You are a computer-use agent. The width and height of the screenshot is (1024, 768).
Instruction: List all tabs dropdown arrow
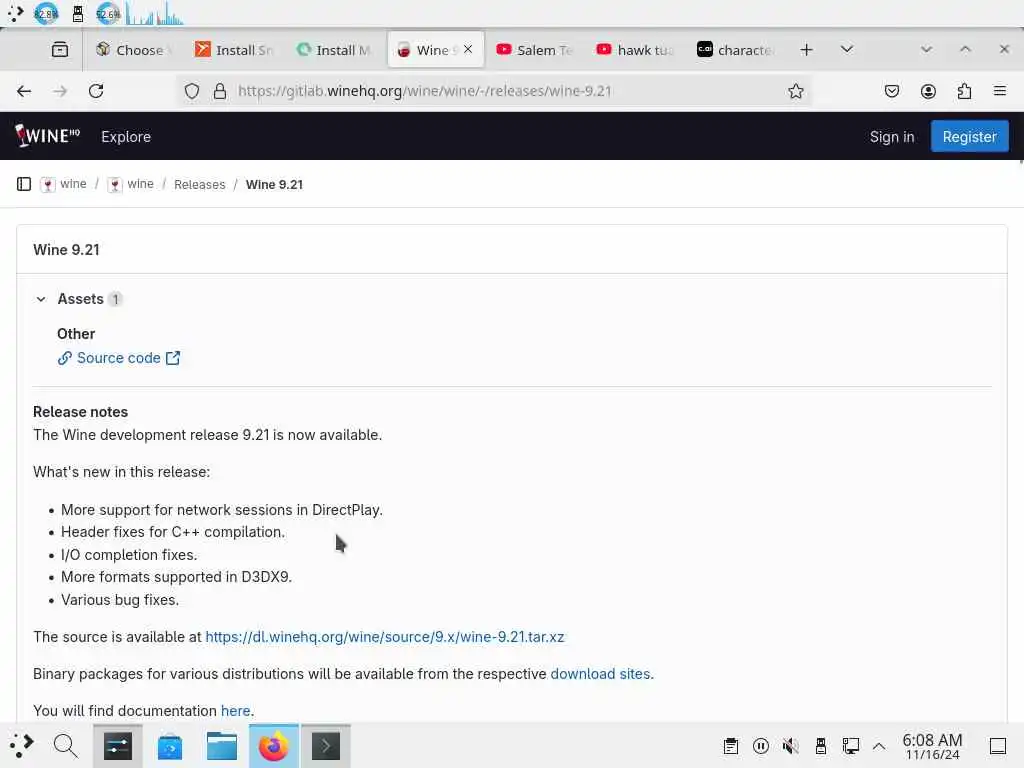coord(847,50)
